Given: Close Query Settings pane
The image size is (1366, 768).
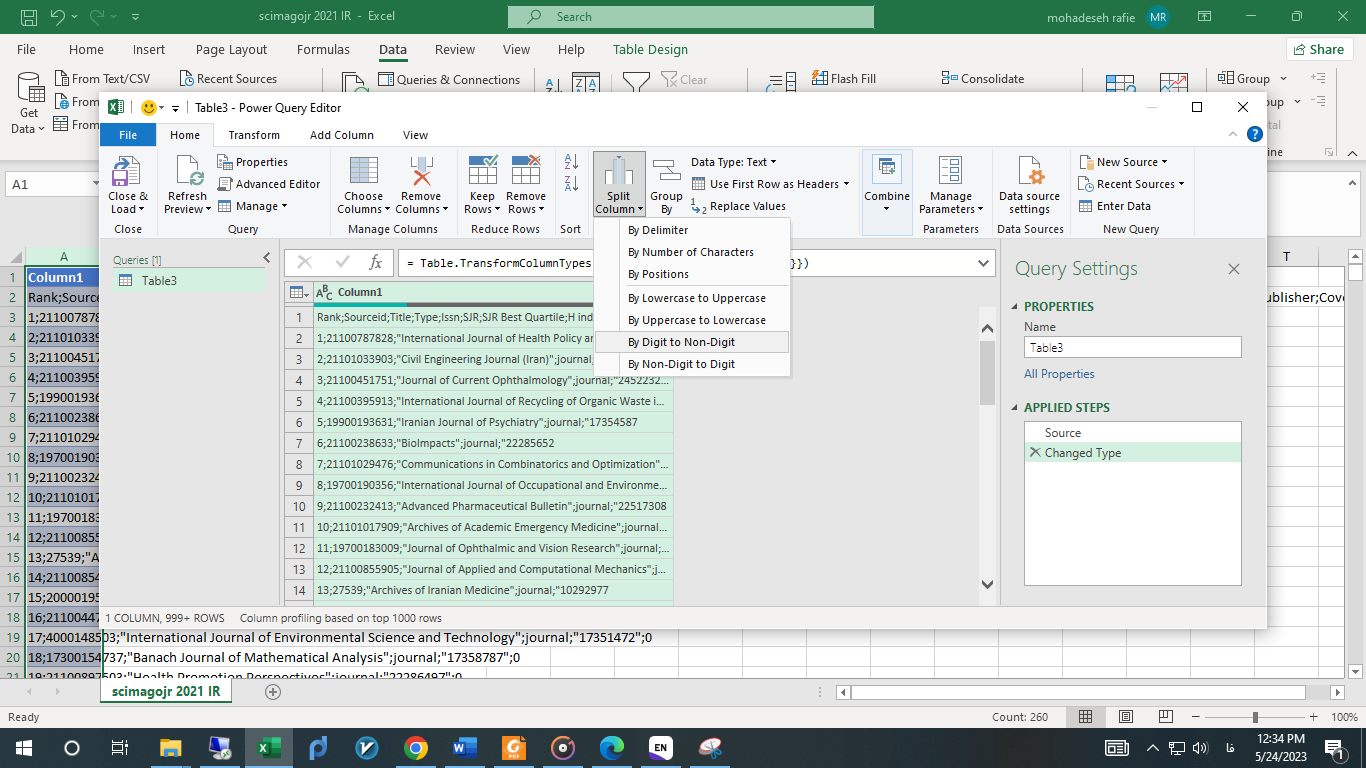Looking at the screenshot, I should click(x=1233, y=269).
